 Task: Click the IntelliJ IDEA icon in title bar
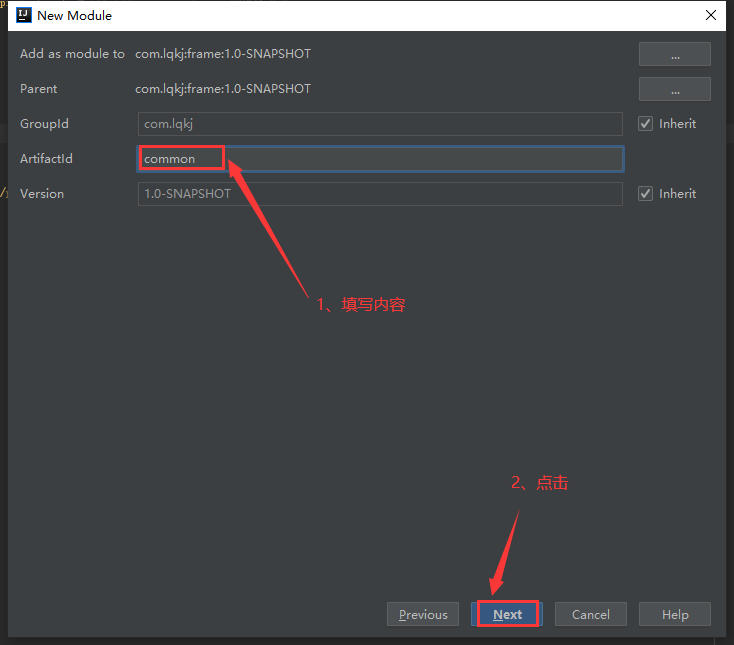(x=23, y=15)
